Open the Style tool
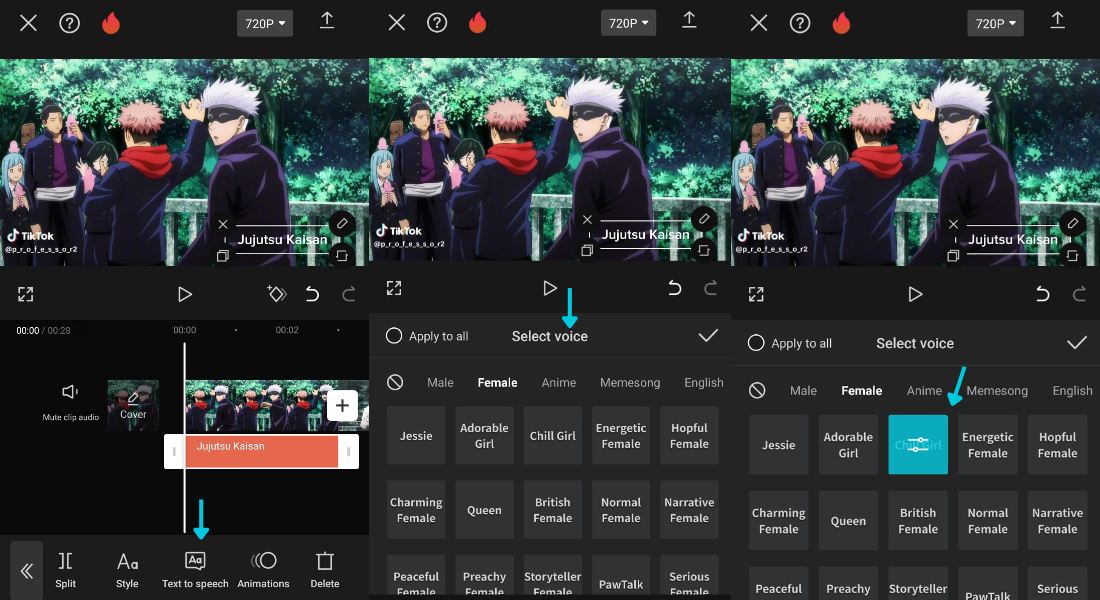 point(127,570)
